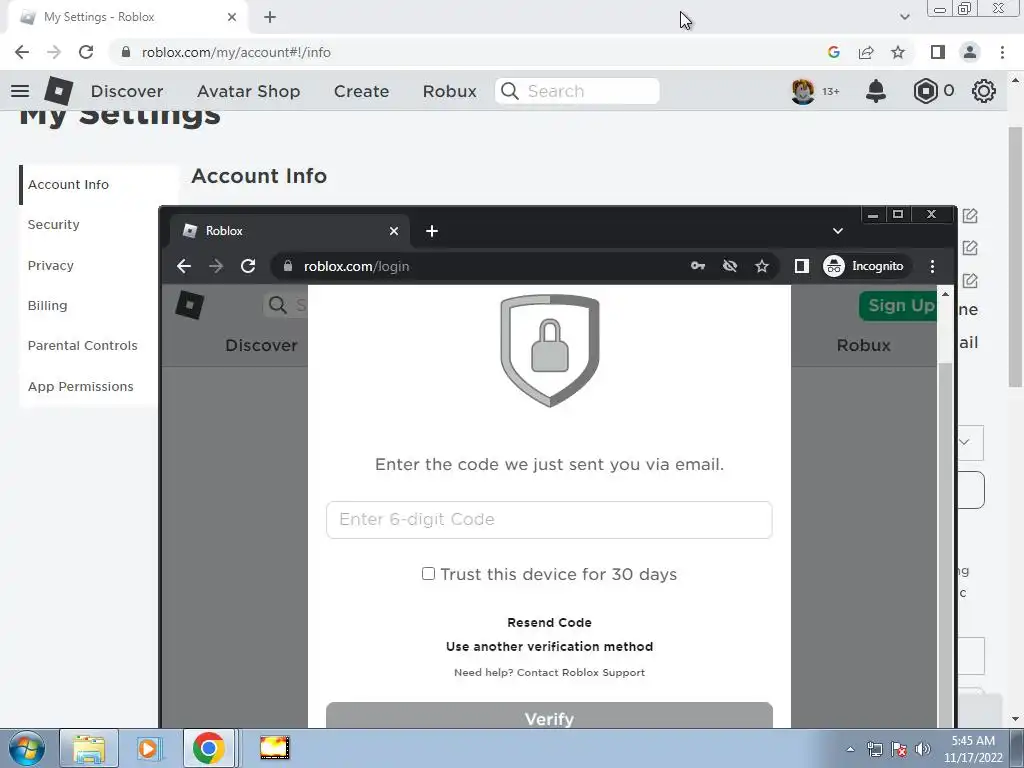1024x768 pixels.
Task: Click the Roblox logo in the settings window
Action: coord(59,91)
